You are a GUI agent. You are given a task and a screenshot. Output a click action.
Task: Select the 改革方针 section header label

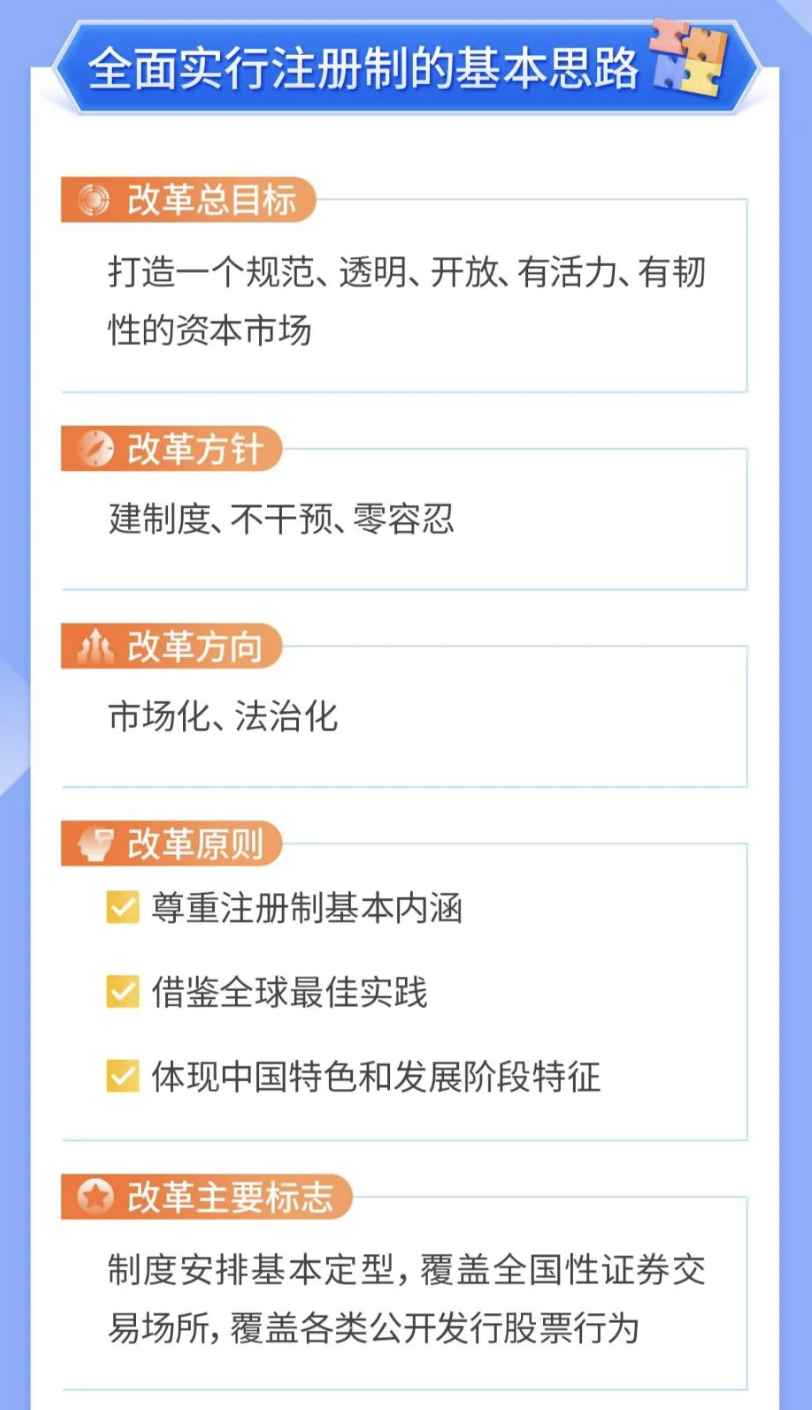tap(195, 449)
